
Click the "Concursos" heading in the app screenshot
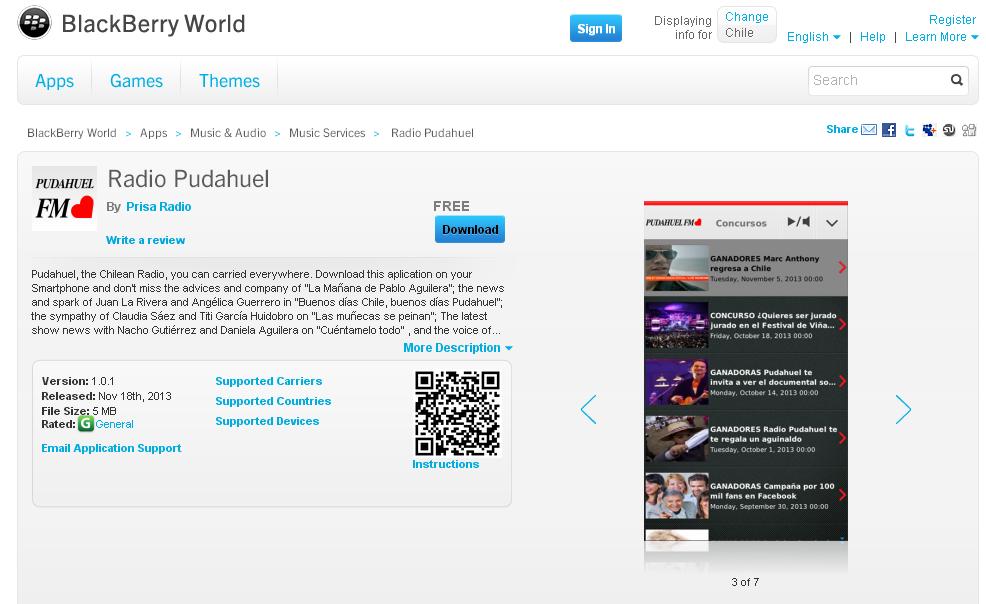(x=741, y=223)
